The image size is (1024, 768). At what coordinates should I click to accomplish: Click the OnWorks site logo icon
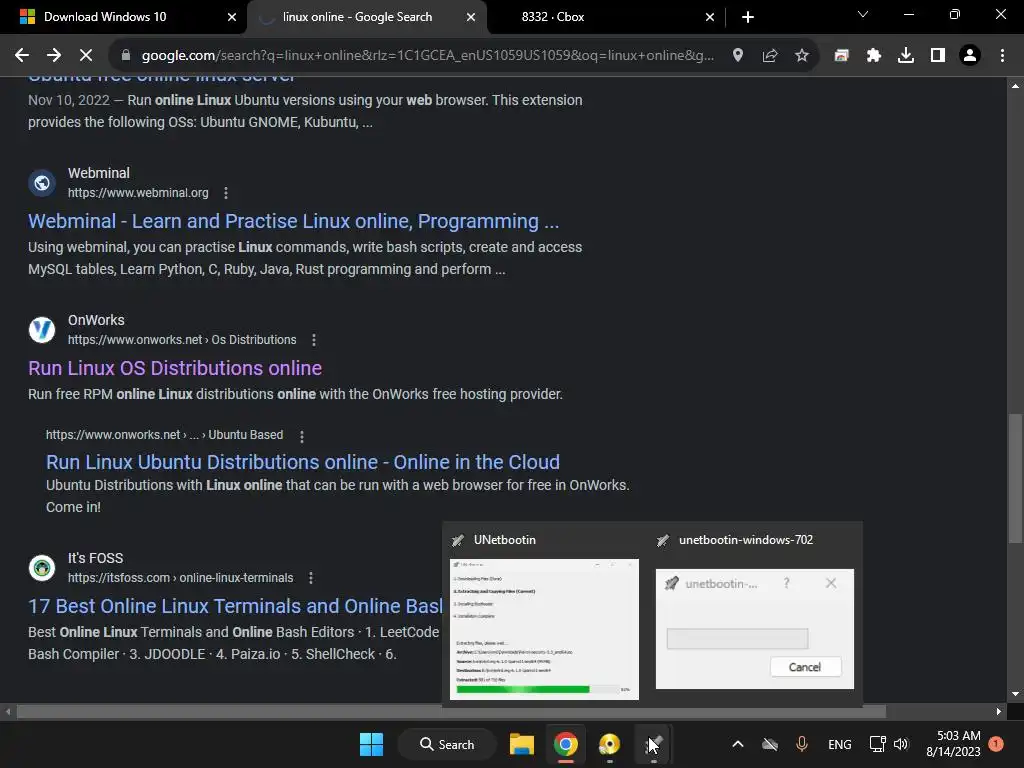point(42,330)
